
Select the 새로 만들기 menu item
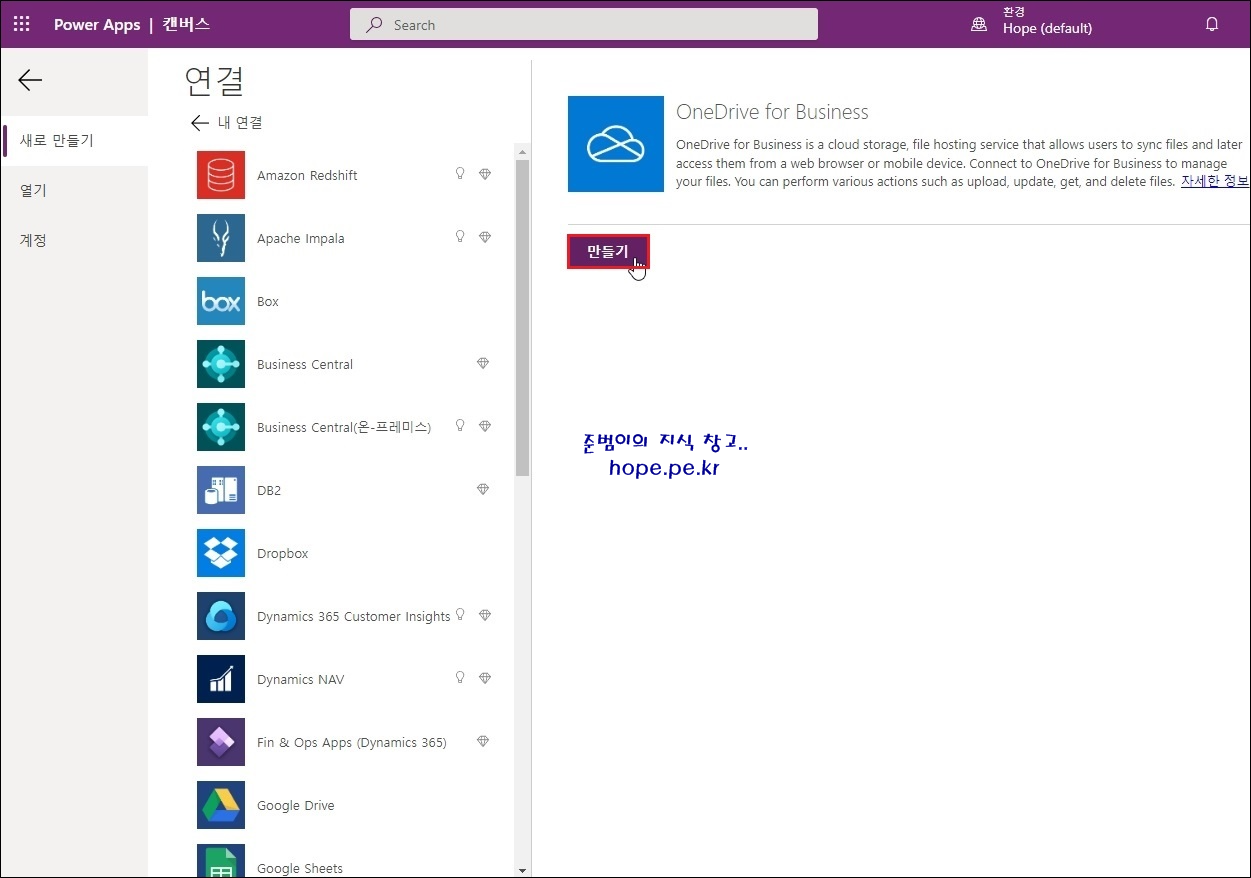click(74, 141)
